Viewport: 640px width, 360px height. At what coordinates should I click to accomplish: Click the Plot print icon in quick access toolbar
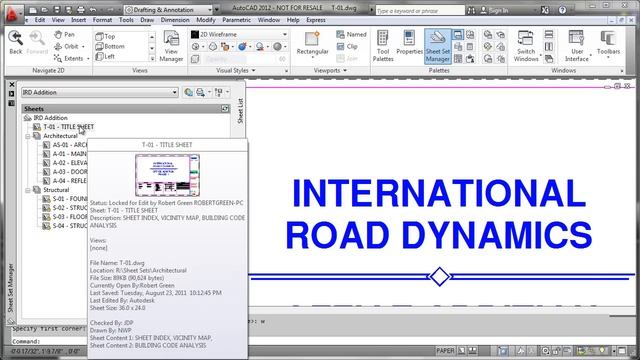81,10
